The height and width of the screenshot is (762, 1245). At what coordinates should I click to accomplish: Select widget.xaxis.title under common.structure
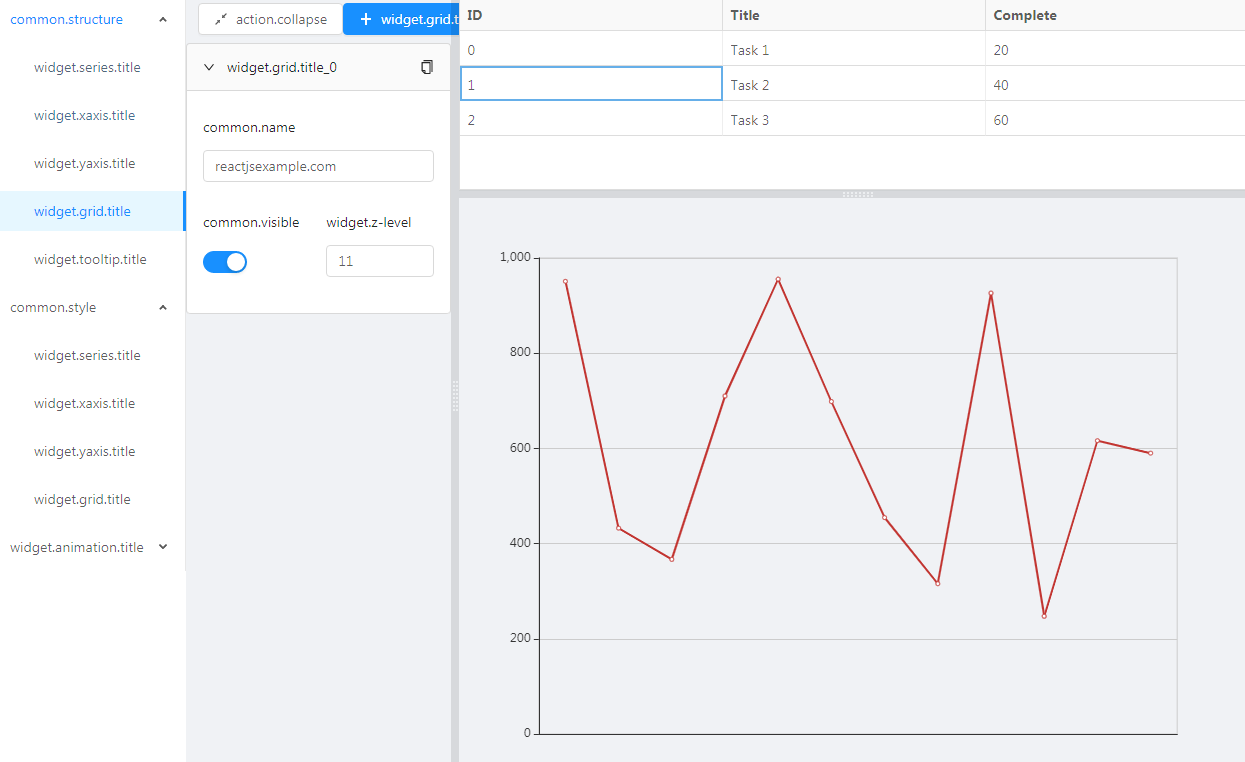(x=86, y=115)
